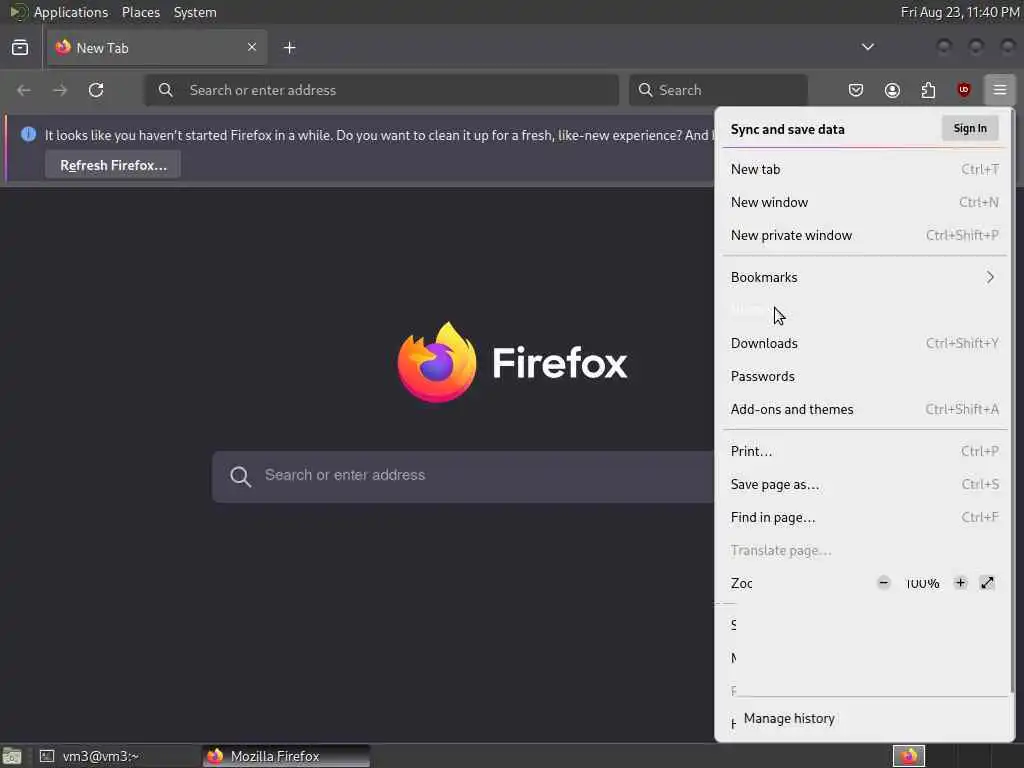Go back one page

24,90
